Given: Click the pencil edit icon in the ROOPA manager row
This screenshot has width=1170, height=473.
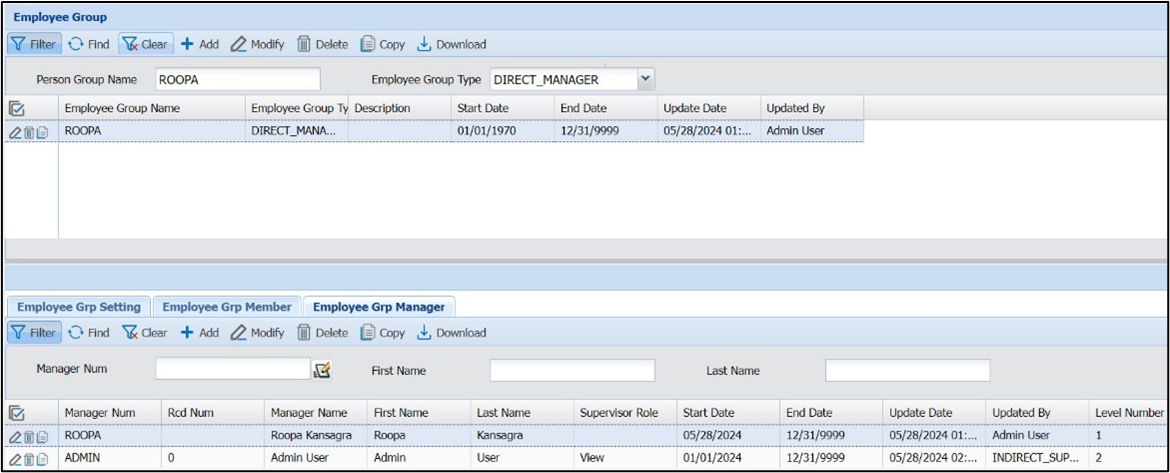Looking at the screenshot, I should pyautogui.click(x=15, y=437).
